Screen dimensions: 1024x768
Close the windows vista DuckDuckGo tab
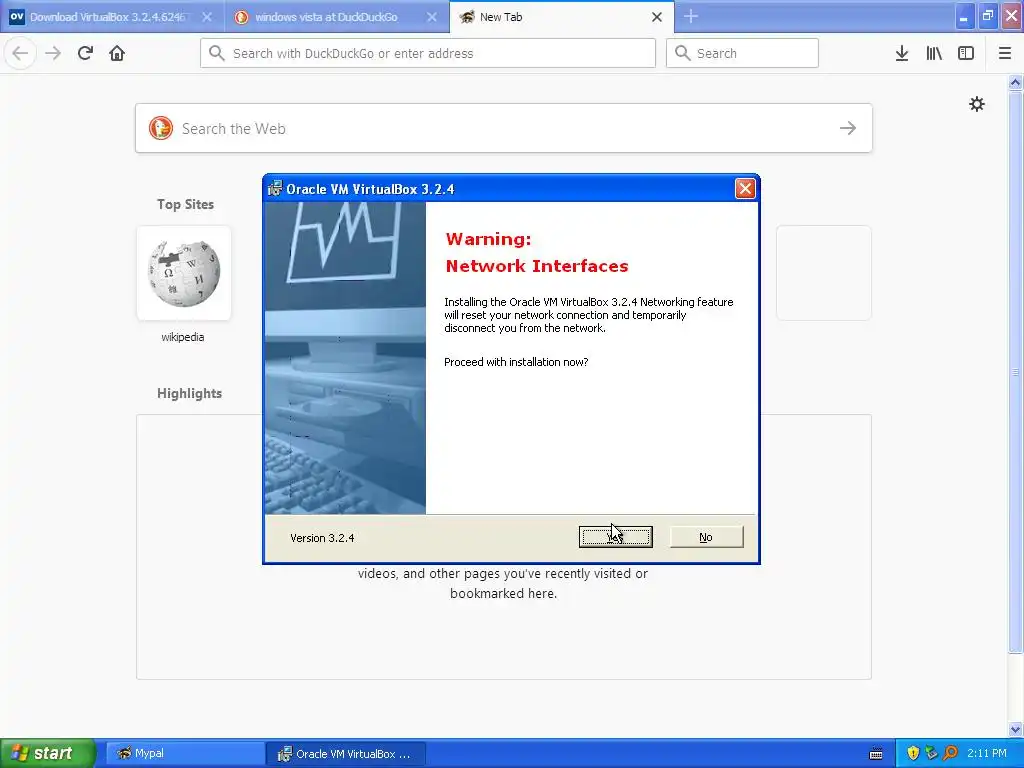(432, 17)
